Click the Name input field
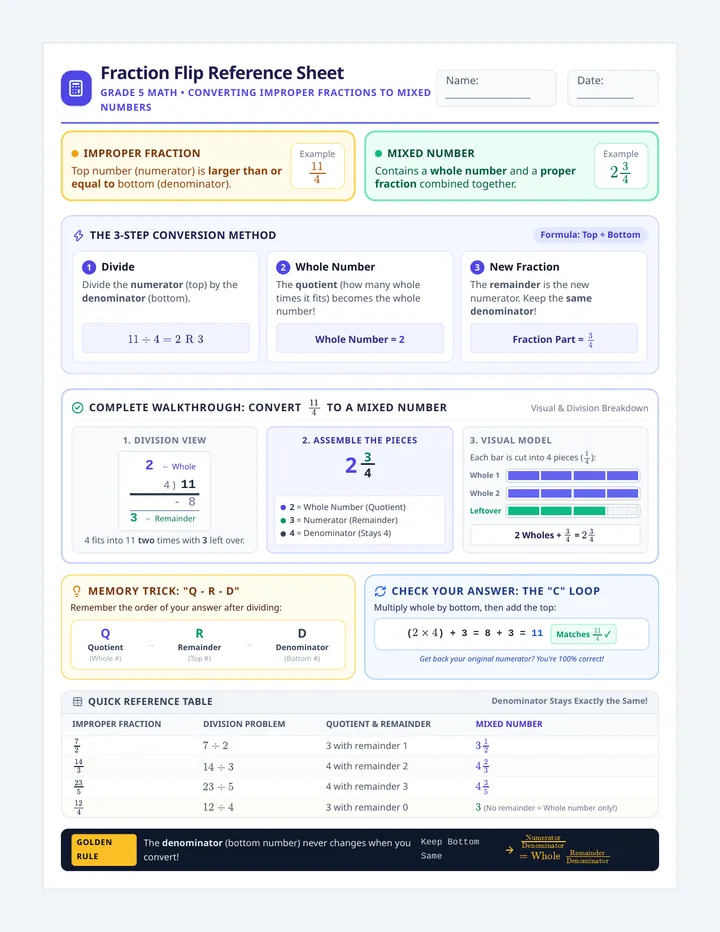This screenshot has width=720, height=932. point(496,88)
